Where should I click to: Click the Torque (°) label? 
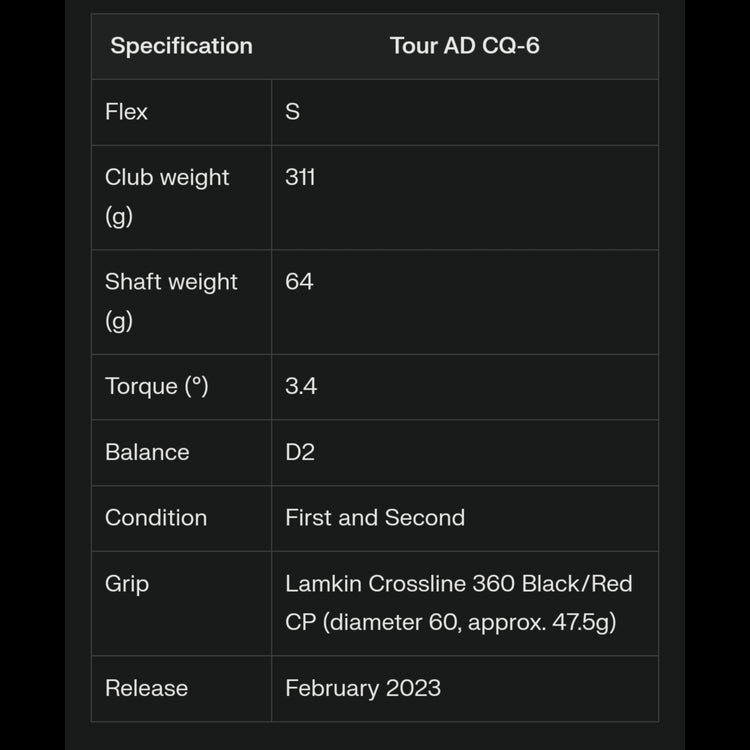[157, 386]
